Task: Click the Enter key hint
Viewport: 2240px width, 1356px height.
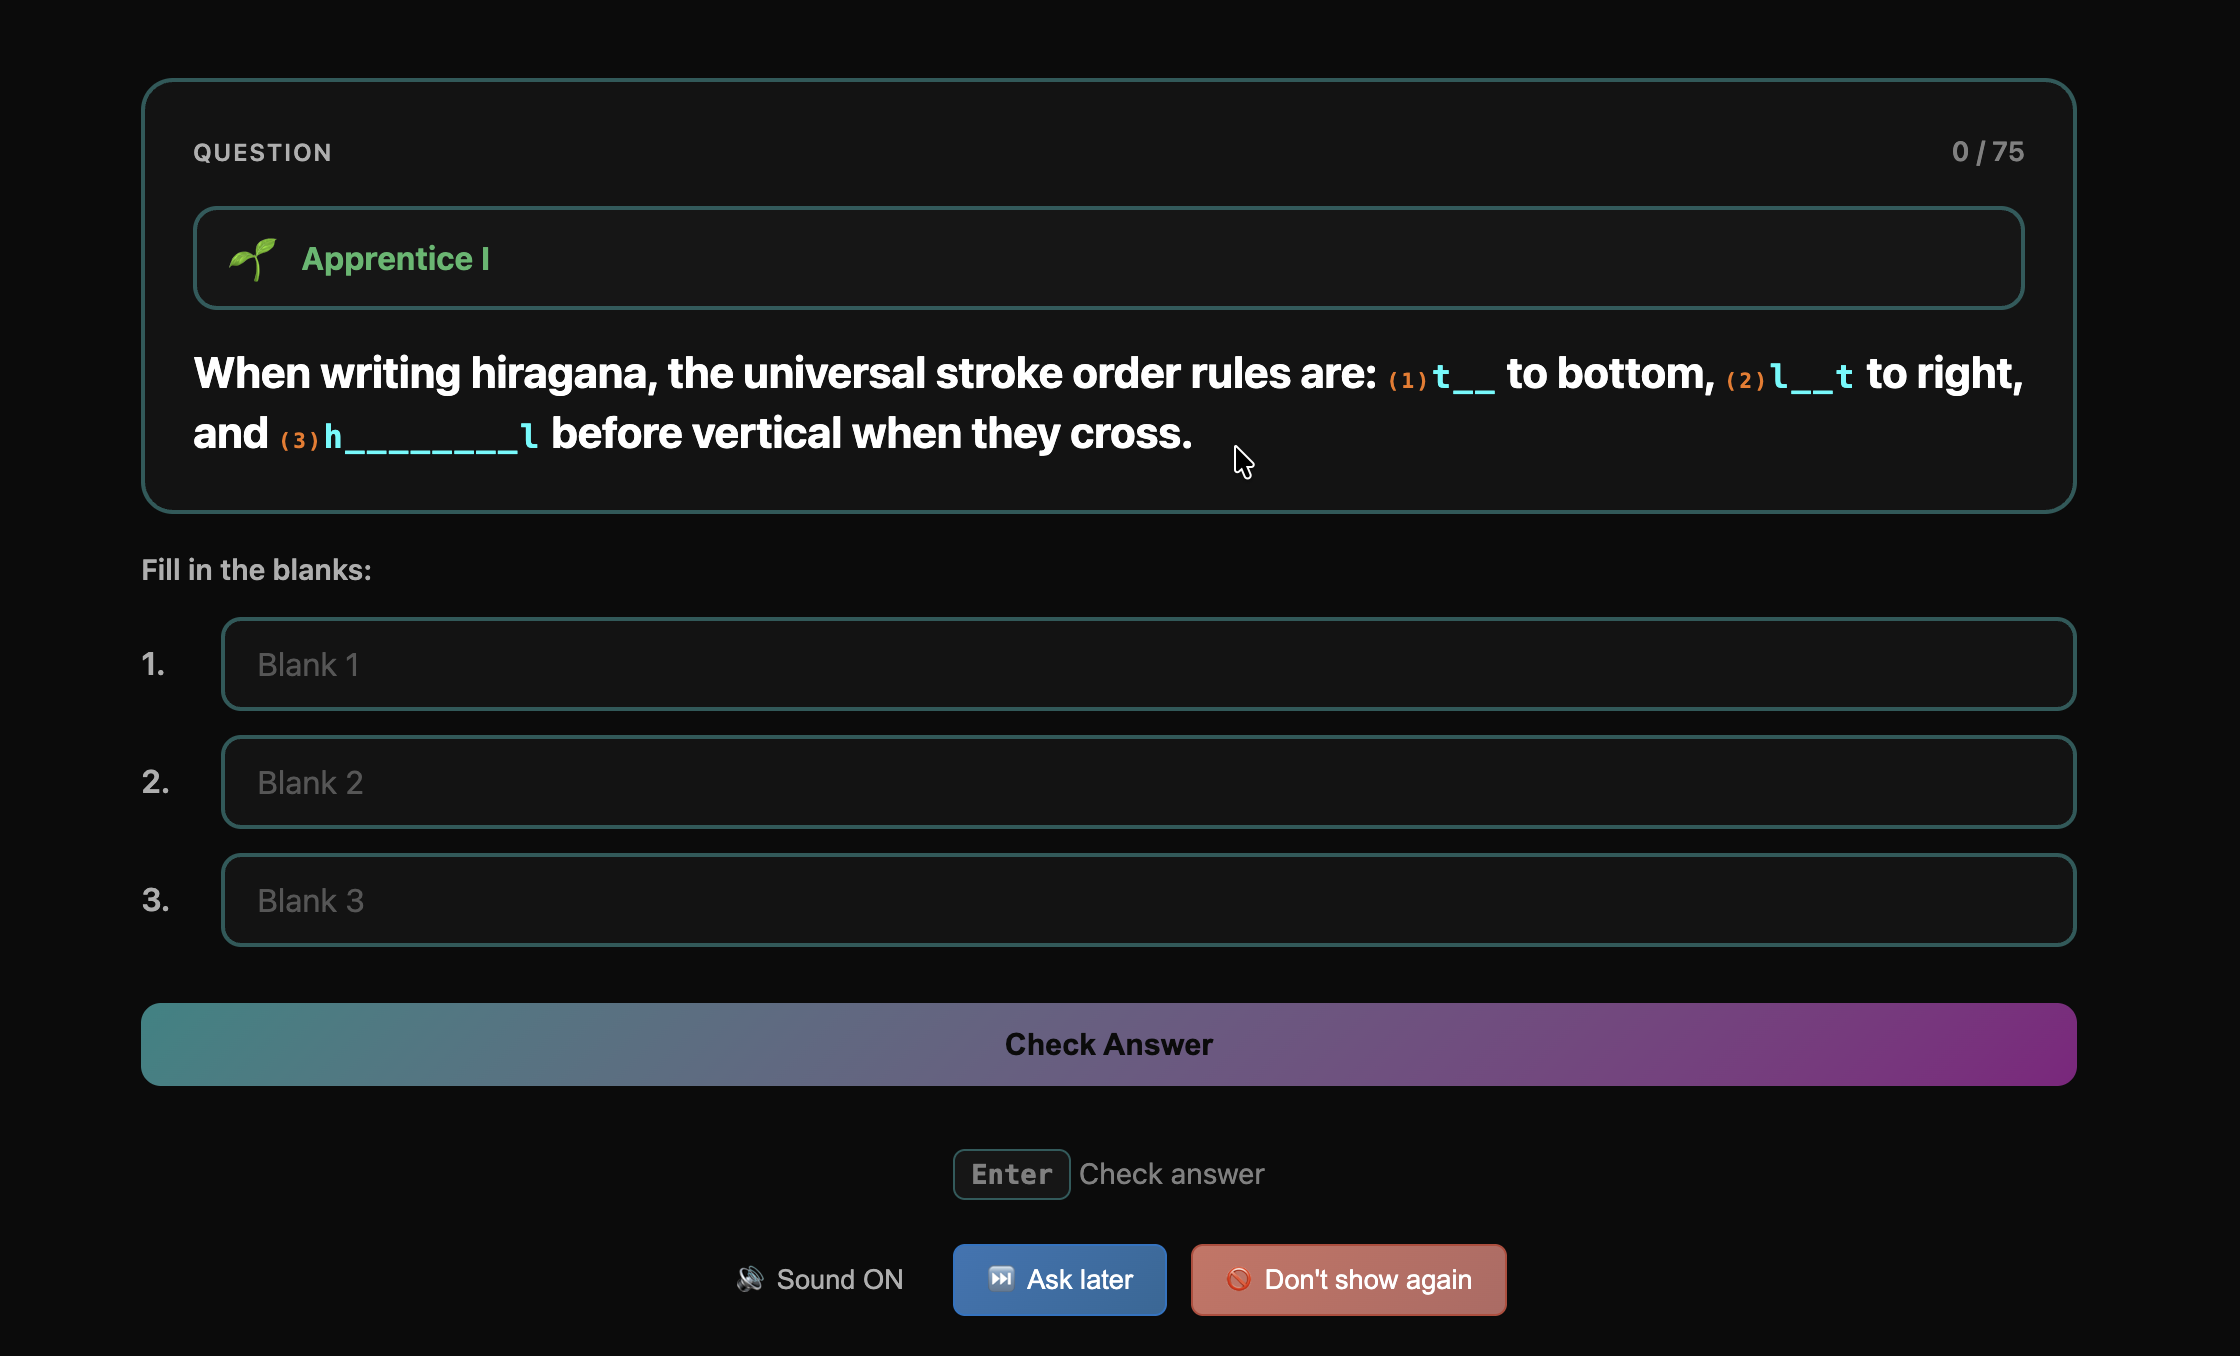Action: [x=1011, y=1174]
